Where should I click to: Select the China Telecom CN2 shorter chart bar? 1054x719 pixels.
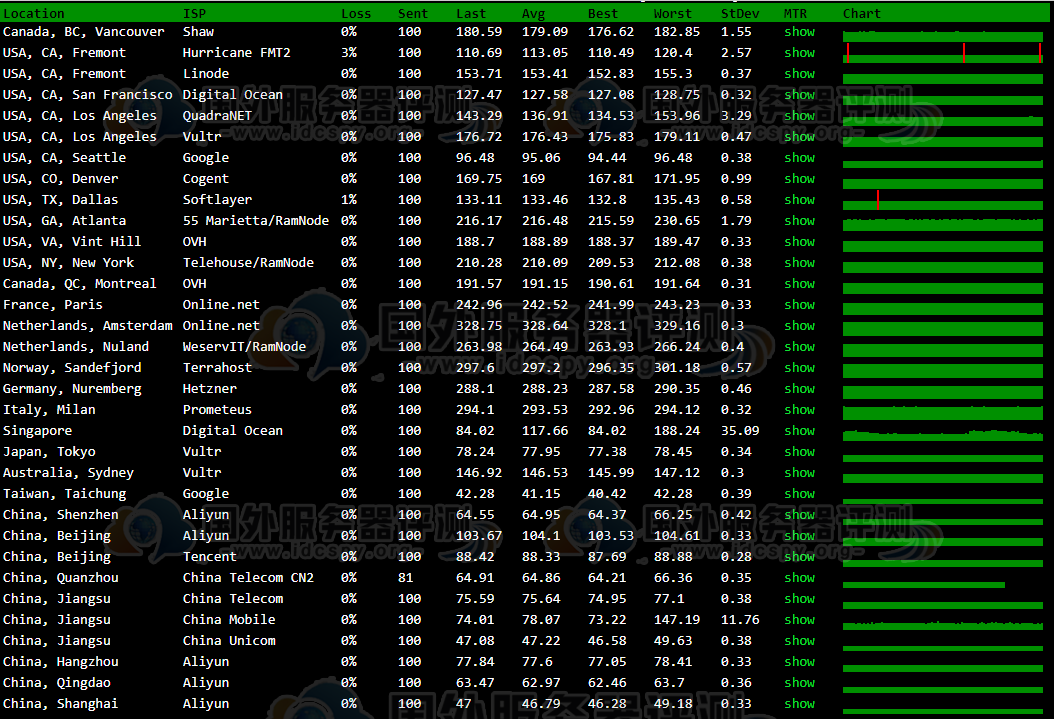924,585
